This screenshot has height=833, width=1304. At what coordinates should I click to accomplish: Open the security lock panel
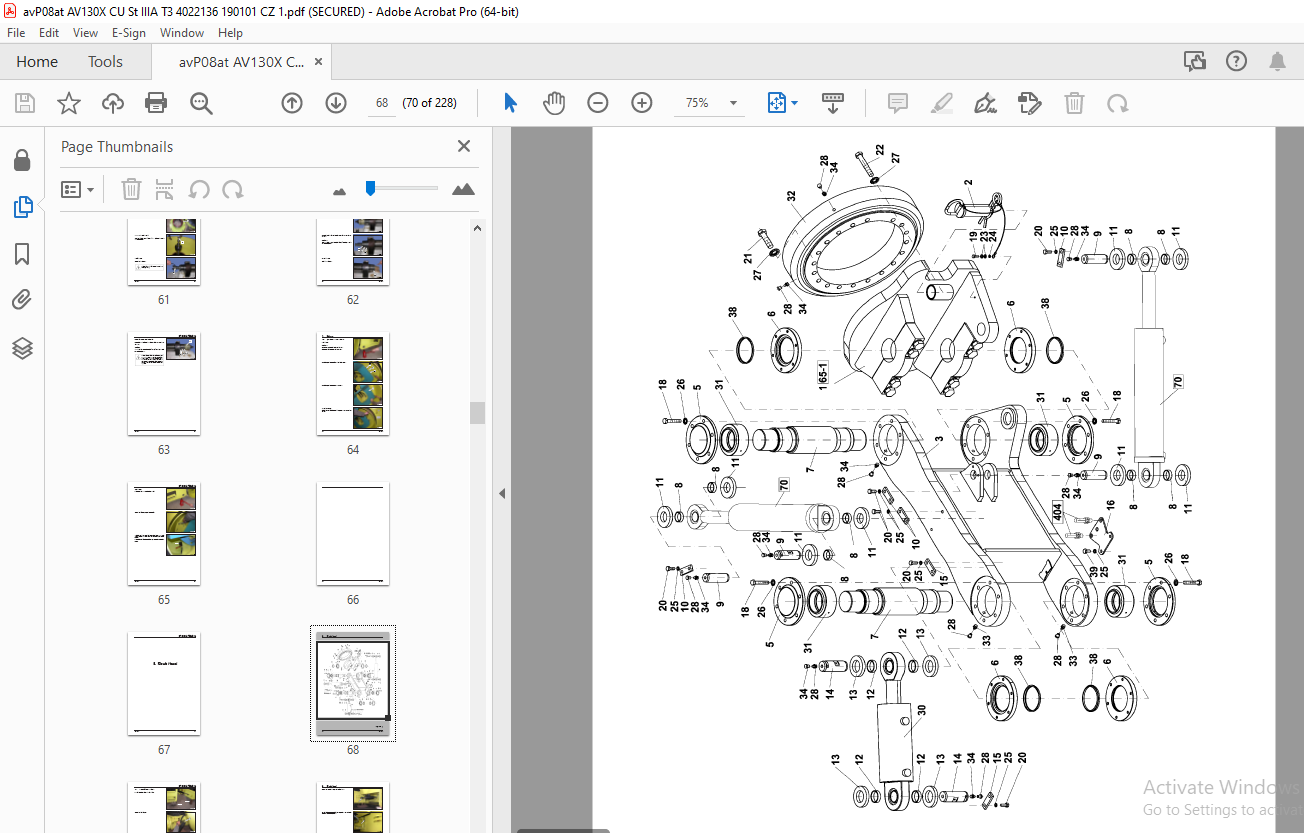tap(22, 160)
